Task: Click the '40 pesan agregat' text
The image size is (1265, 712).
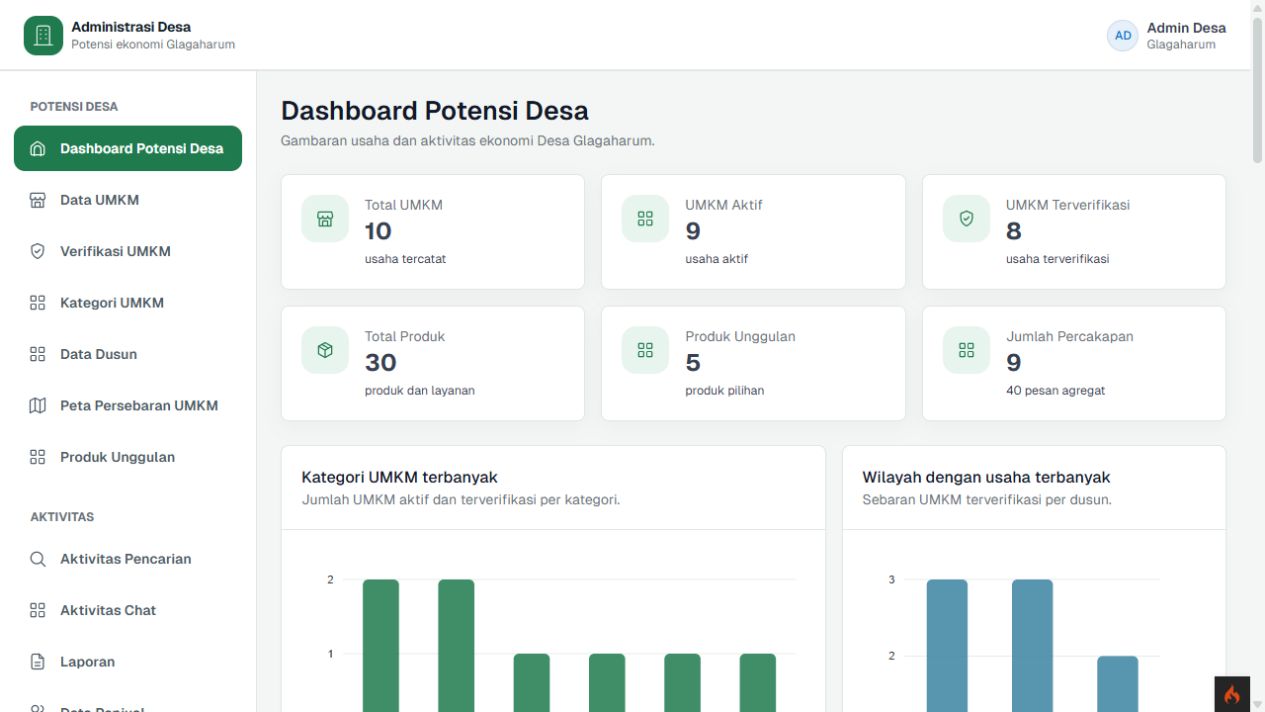Action: tap(1055, 391)
